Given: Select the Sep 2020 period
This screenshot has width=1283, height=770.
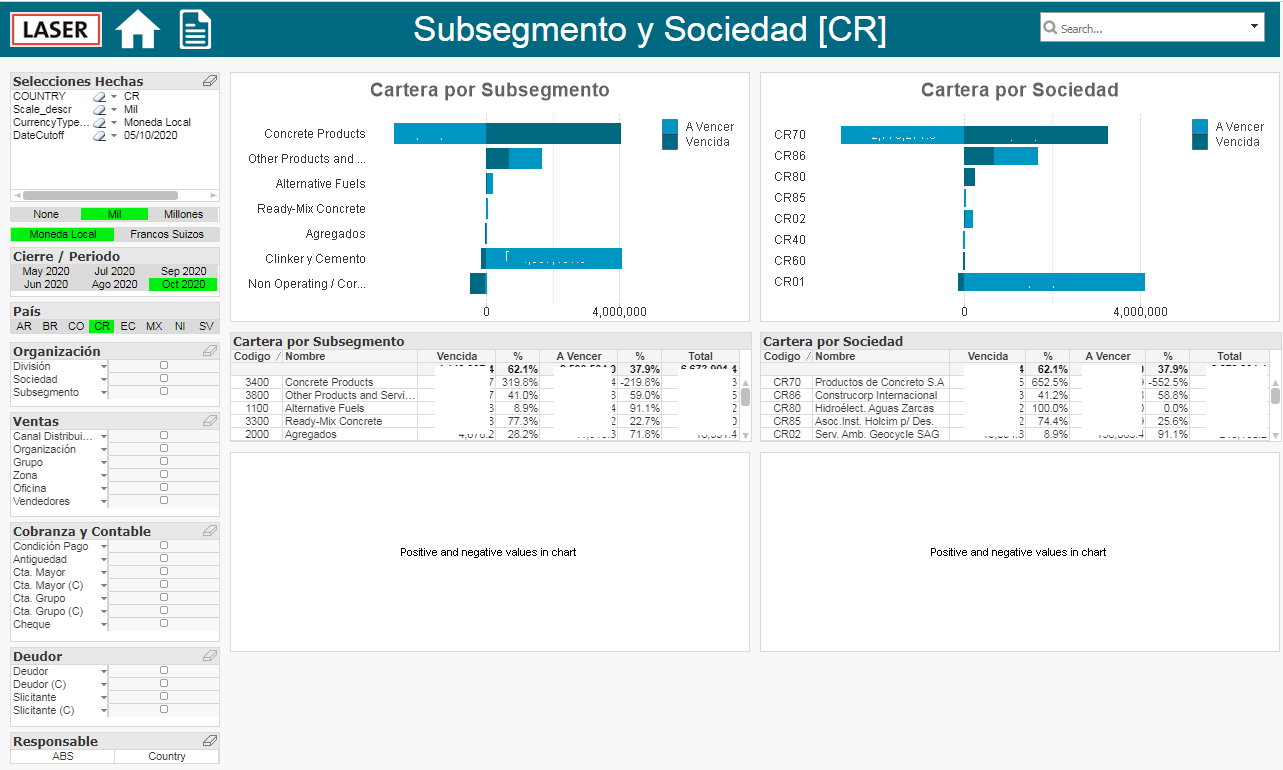Looking at the screenshot, I should pyautogui.click(x=183, y=271).
